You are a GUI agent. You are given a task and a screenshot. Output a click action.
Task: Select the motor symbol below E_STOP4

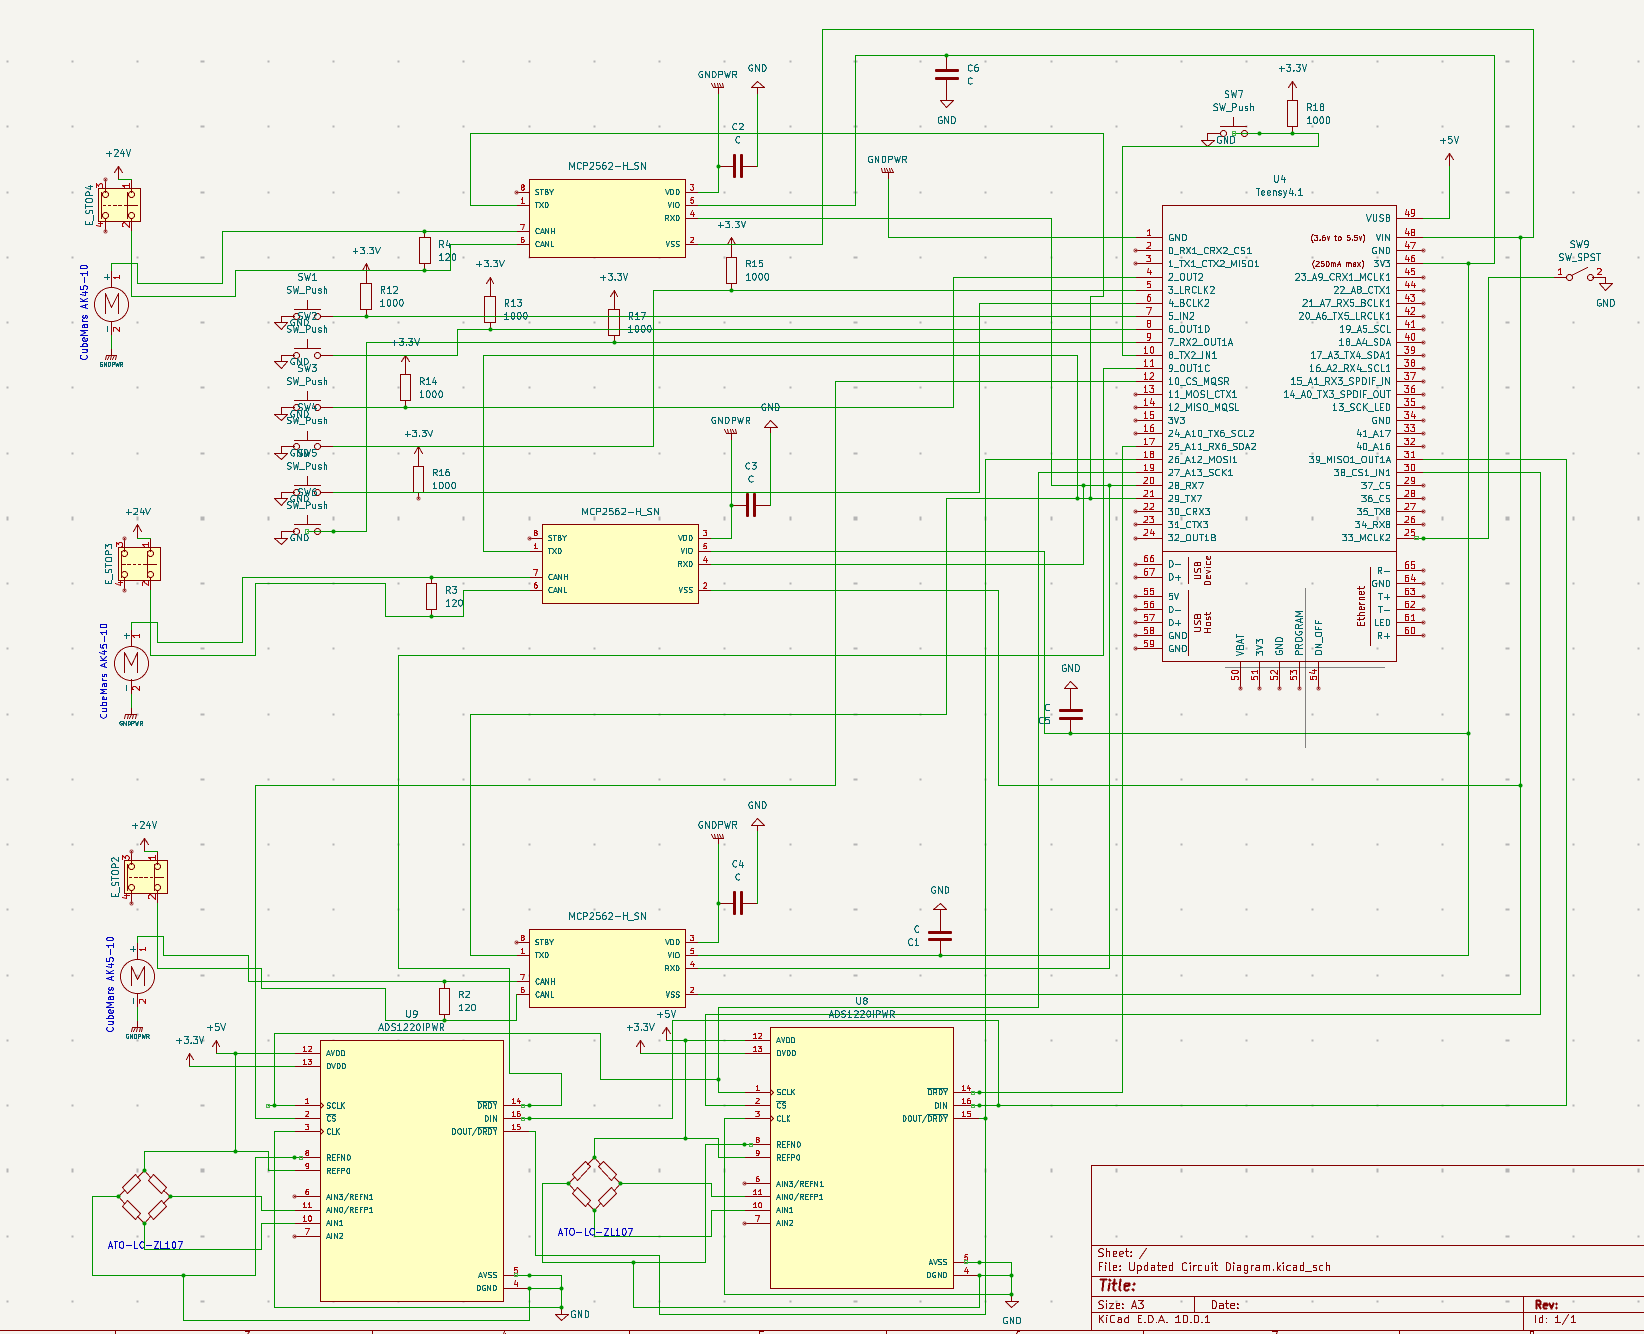click(x=112, y=302)
